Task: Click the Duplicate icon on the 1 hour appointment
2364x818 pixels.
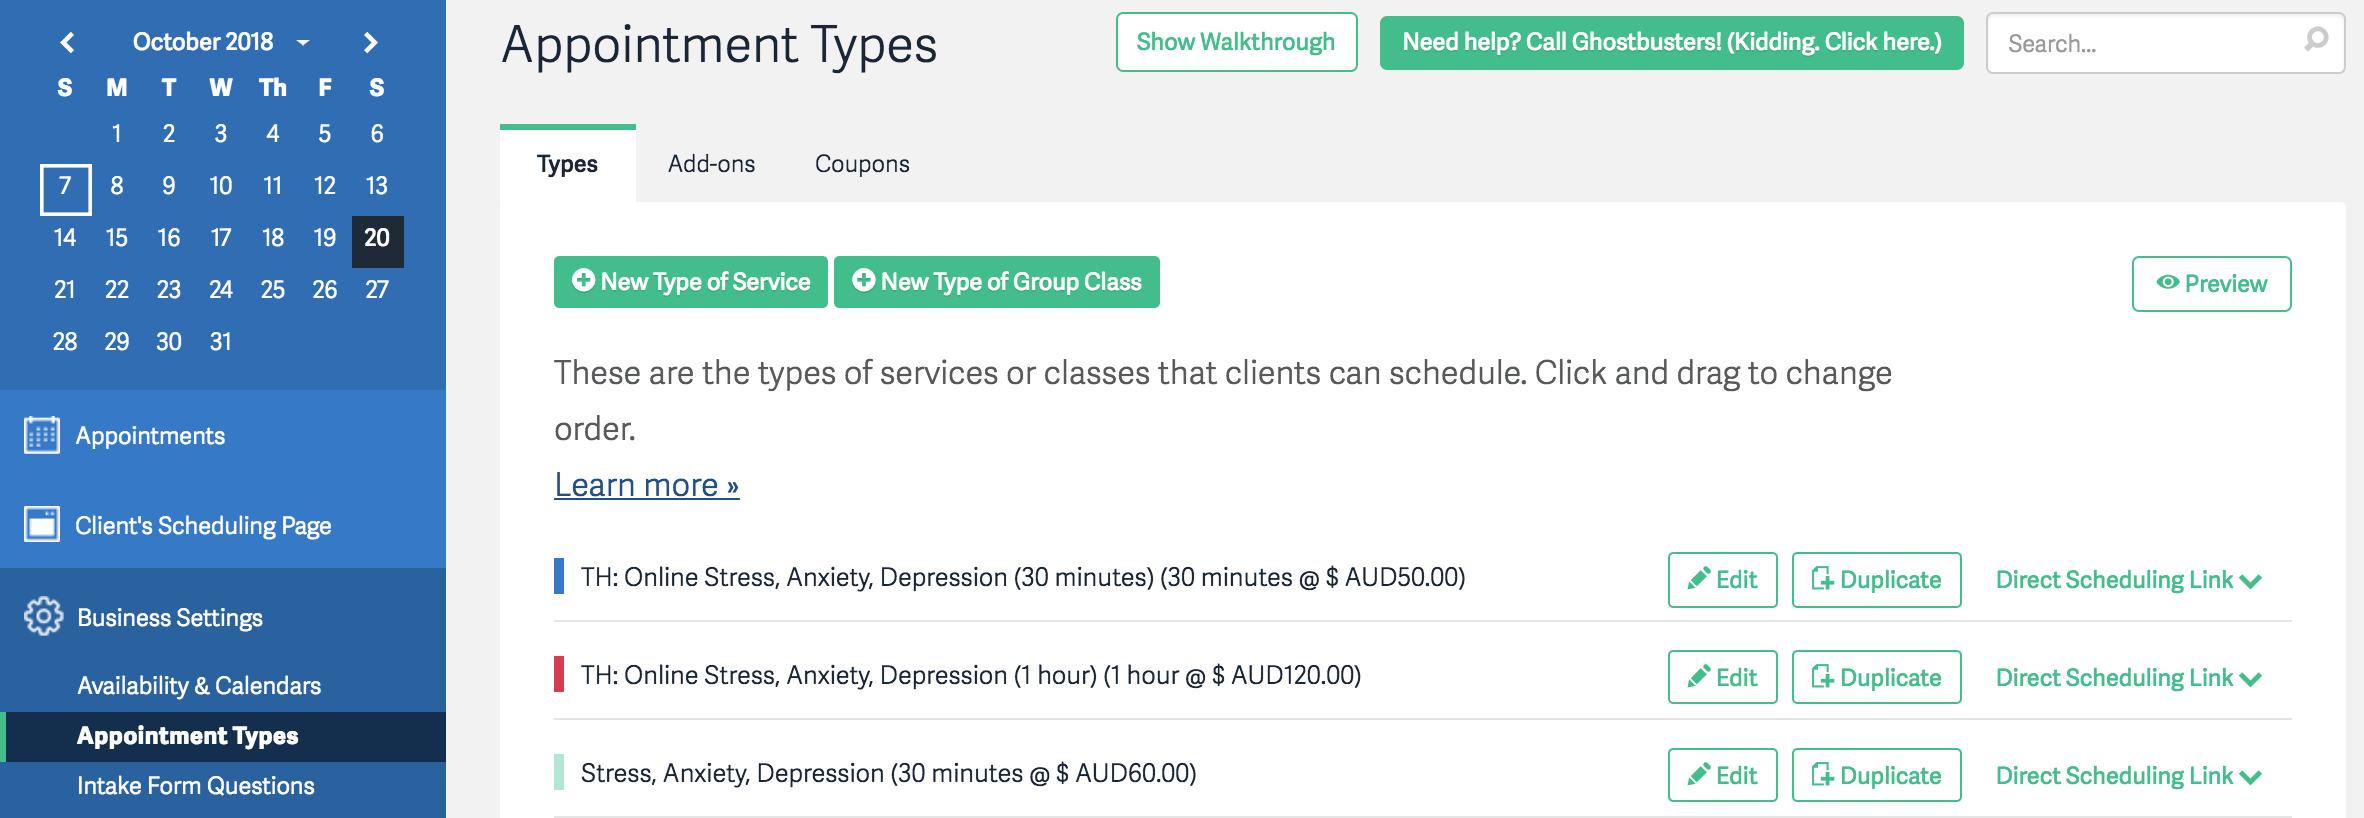Action: pyautogui.click(x=1824, y=676)
